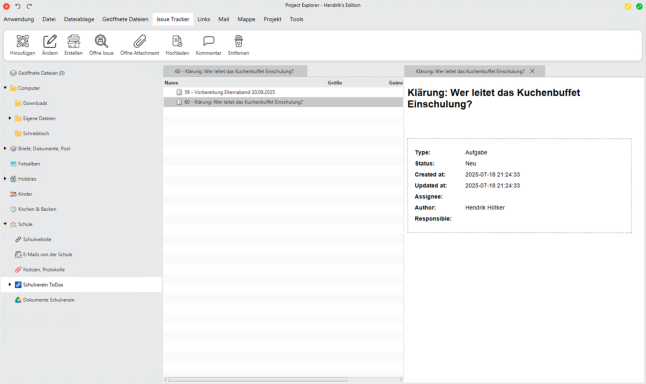The image size is (646, 384).
Task: Click the horizontal scrollbar of issue list
Action: [x=257, y=379]
